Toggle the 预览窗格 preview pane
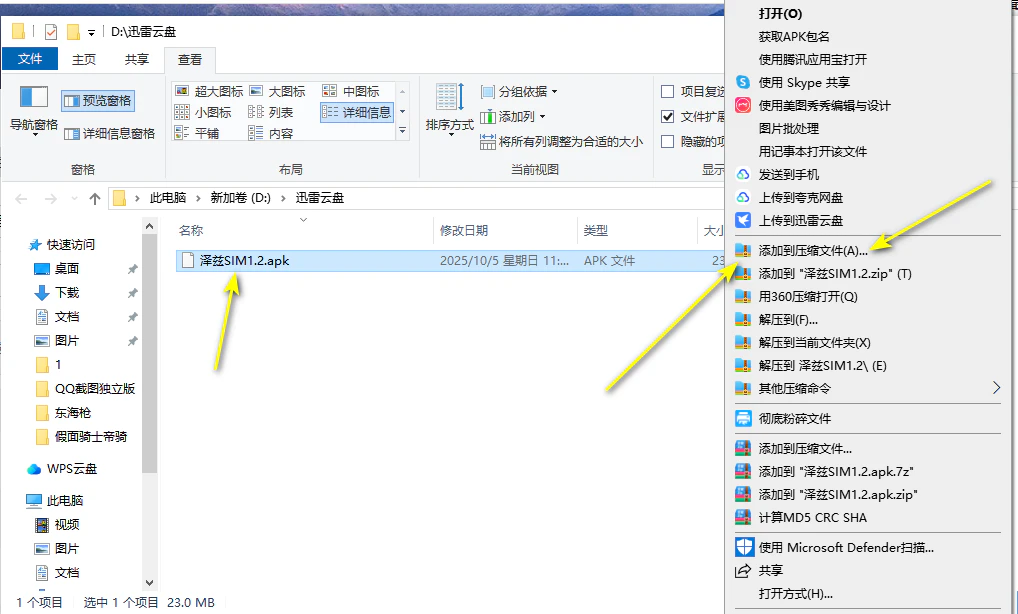The width and height of the screenshot is (1018, 614). pyautogui.click(x=97, y=101)
